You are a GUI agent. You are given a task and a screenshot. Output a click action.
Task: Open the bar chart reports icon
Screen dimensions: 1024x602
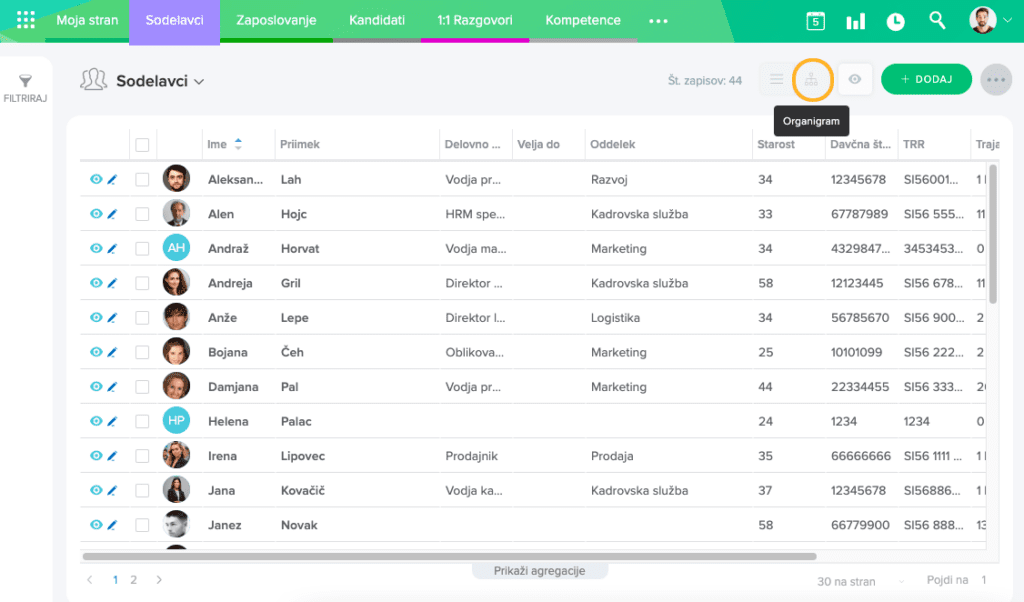(x=856, y=21)
